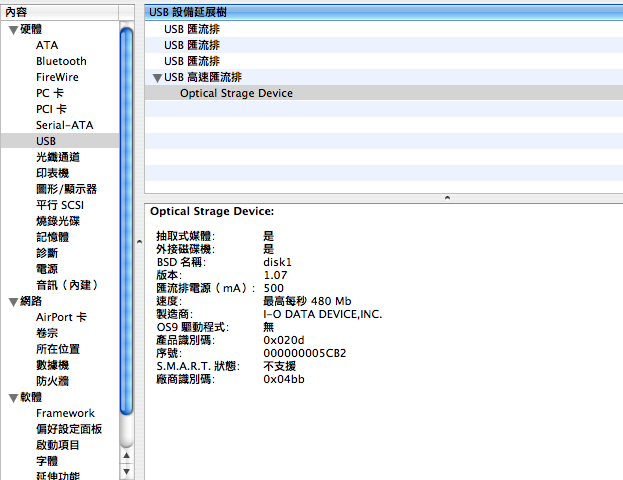Viewport: 623px width, 480px height.
Task: Click the Optical Strage Device: detail heading
Action: point(212,211)
